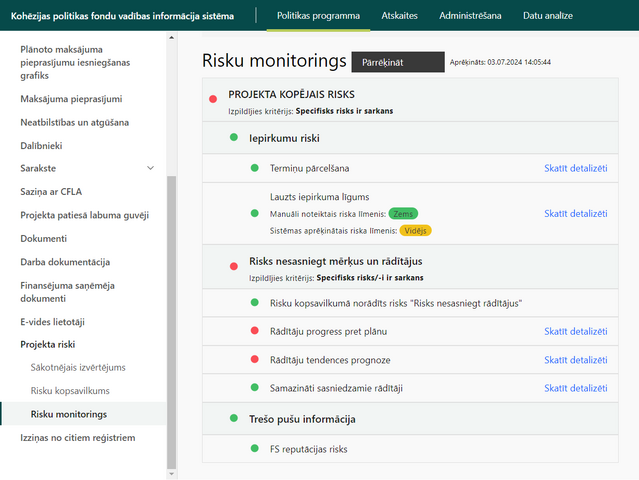The image size is (639, 480).
Task: Click green dot next to FS reputācijas risks
Action: [254, 448]
